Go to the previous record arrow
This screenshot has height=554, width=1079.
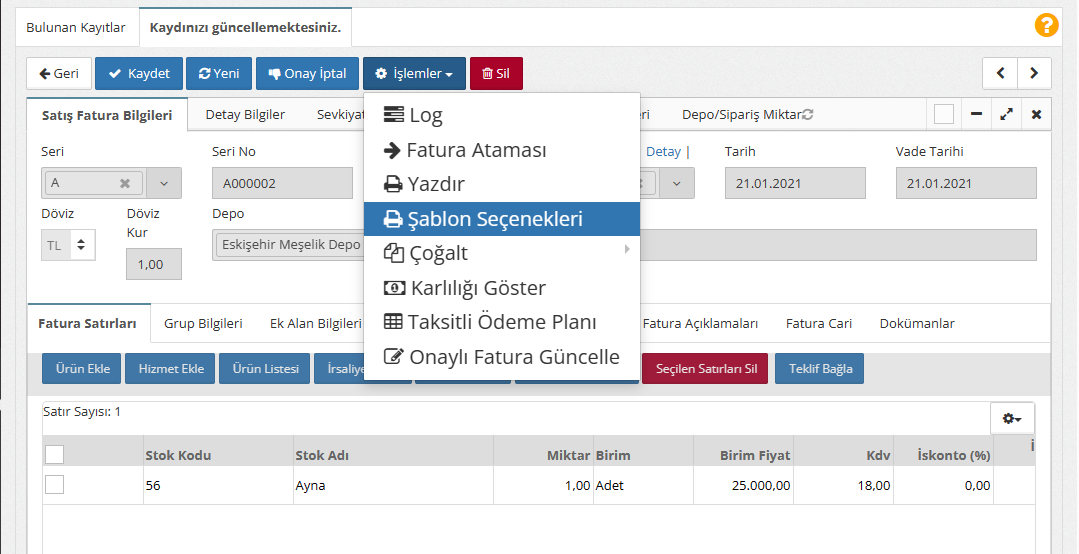1000,73
